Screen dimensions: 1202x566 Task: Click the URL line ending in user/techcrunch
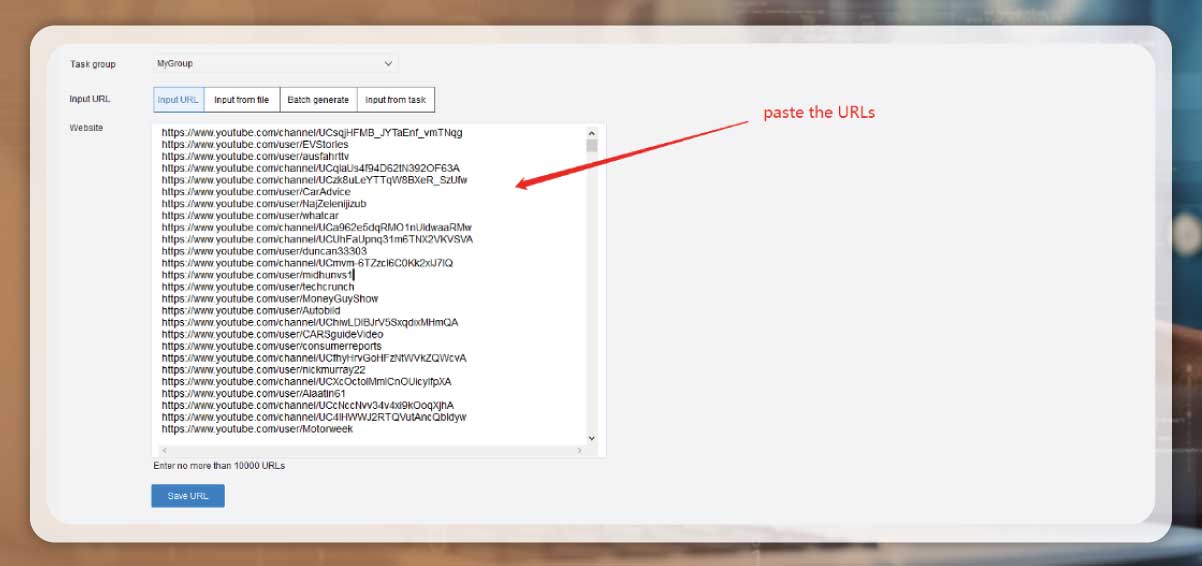click(258, 287)
